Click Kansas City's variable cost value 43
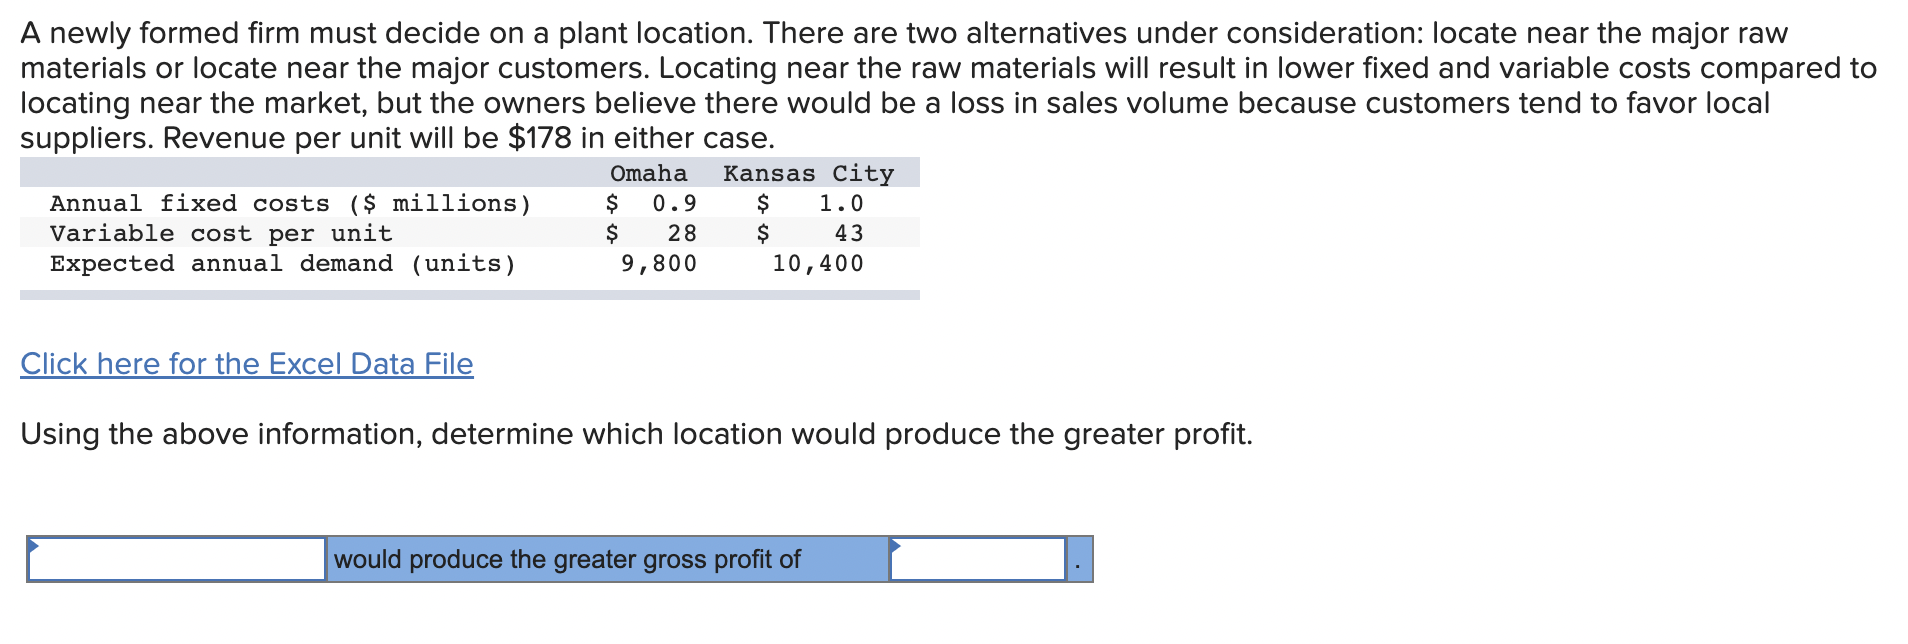Image resolution: width=1908 pixels, height=644 pixels. [x=849, y=234]
